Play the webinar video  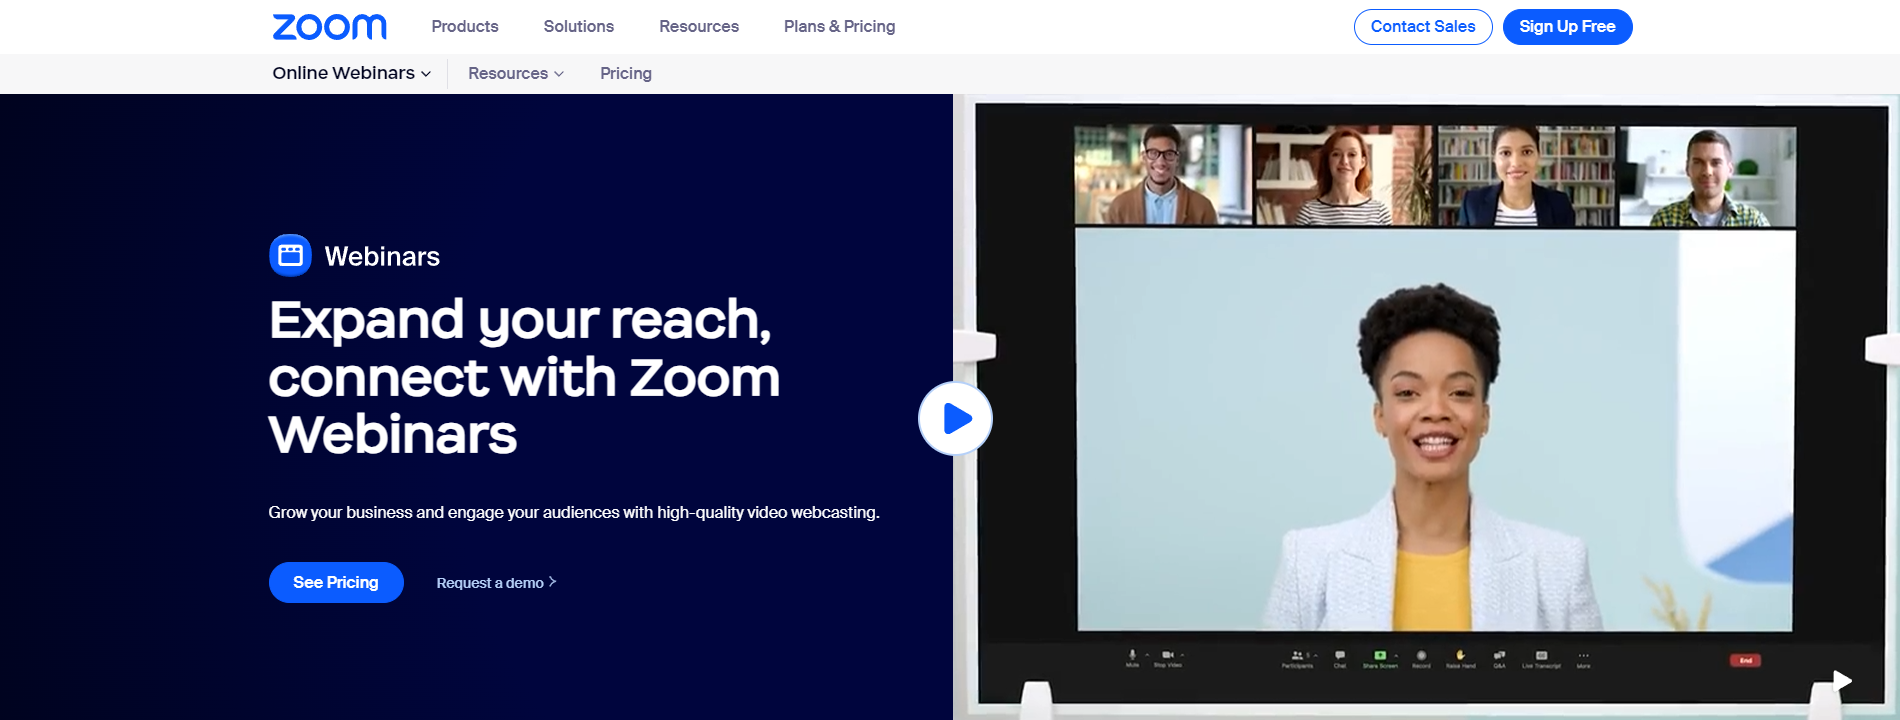point(955,418)
